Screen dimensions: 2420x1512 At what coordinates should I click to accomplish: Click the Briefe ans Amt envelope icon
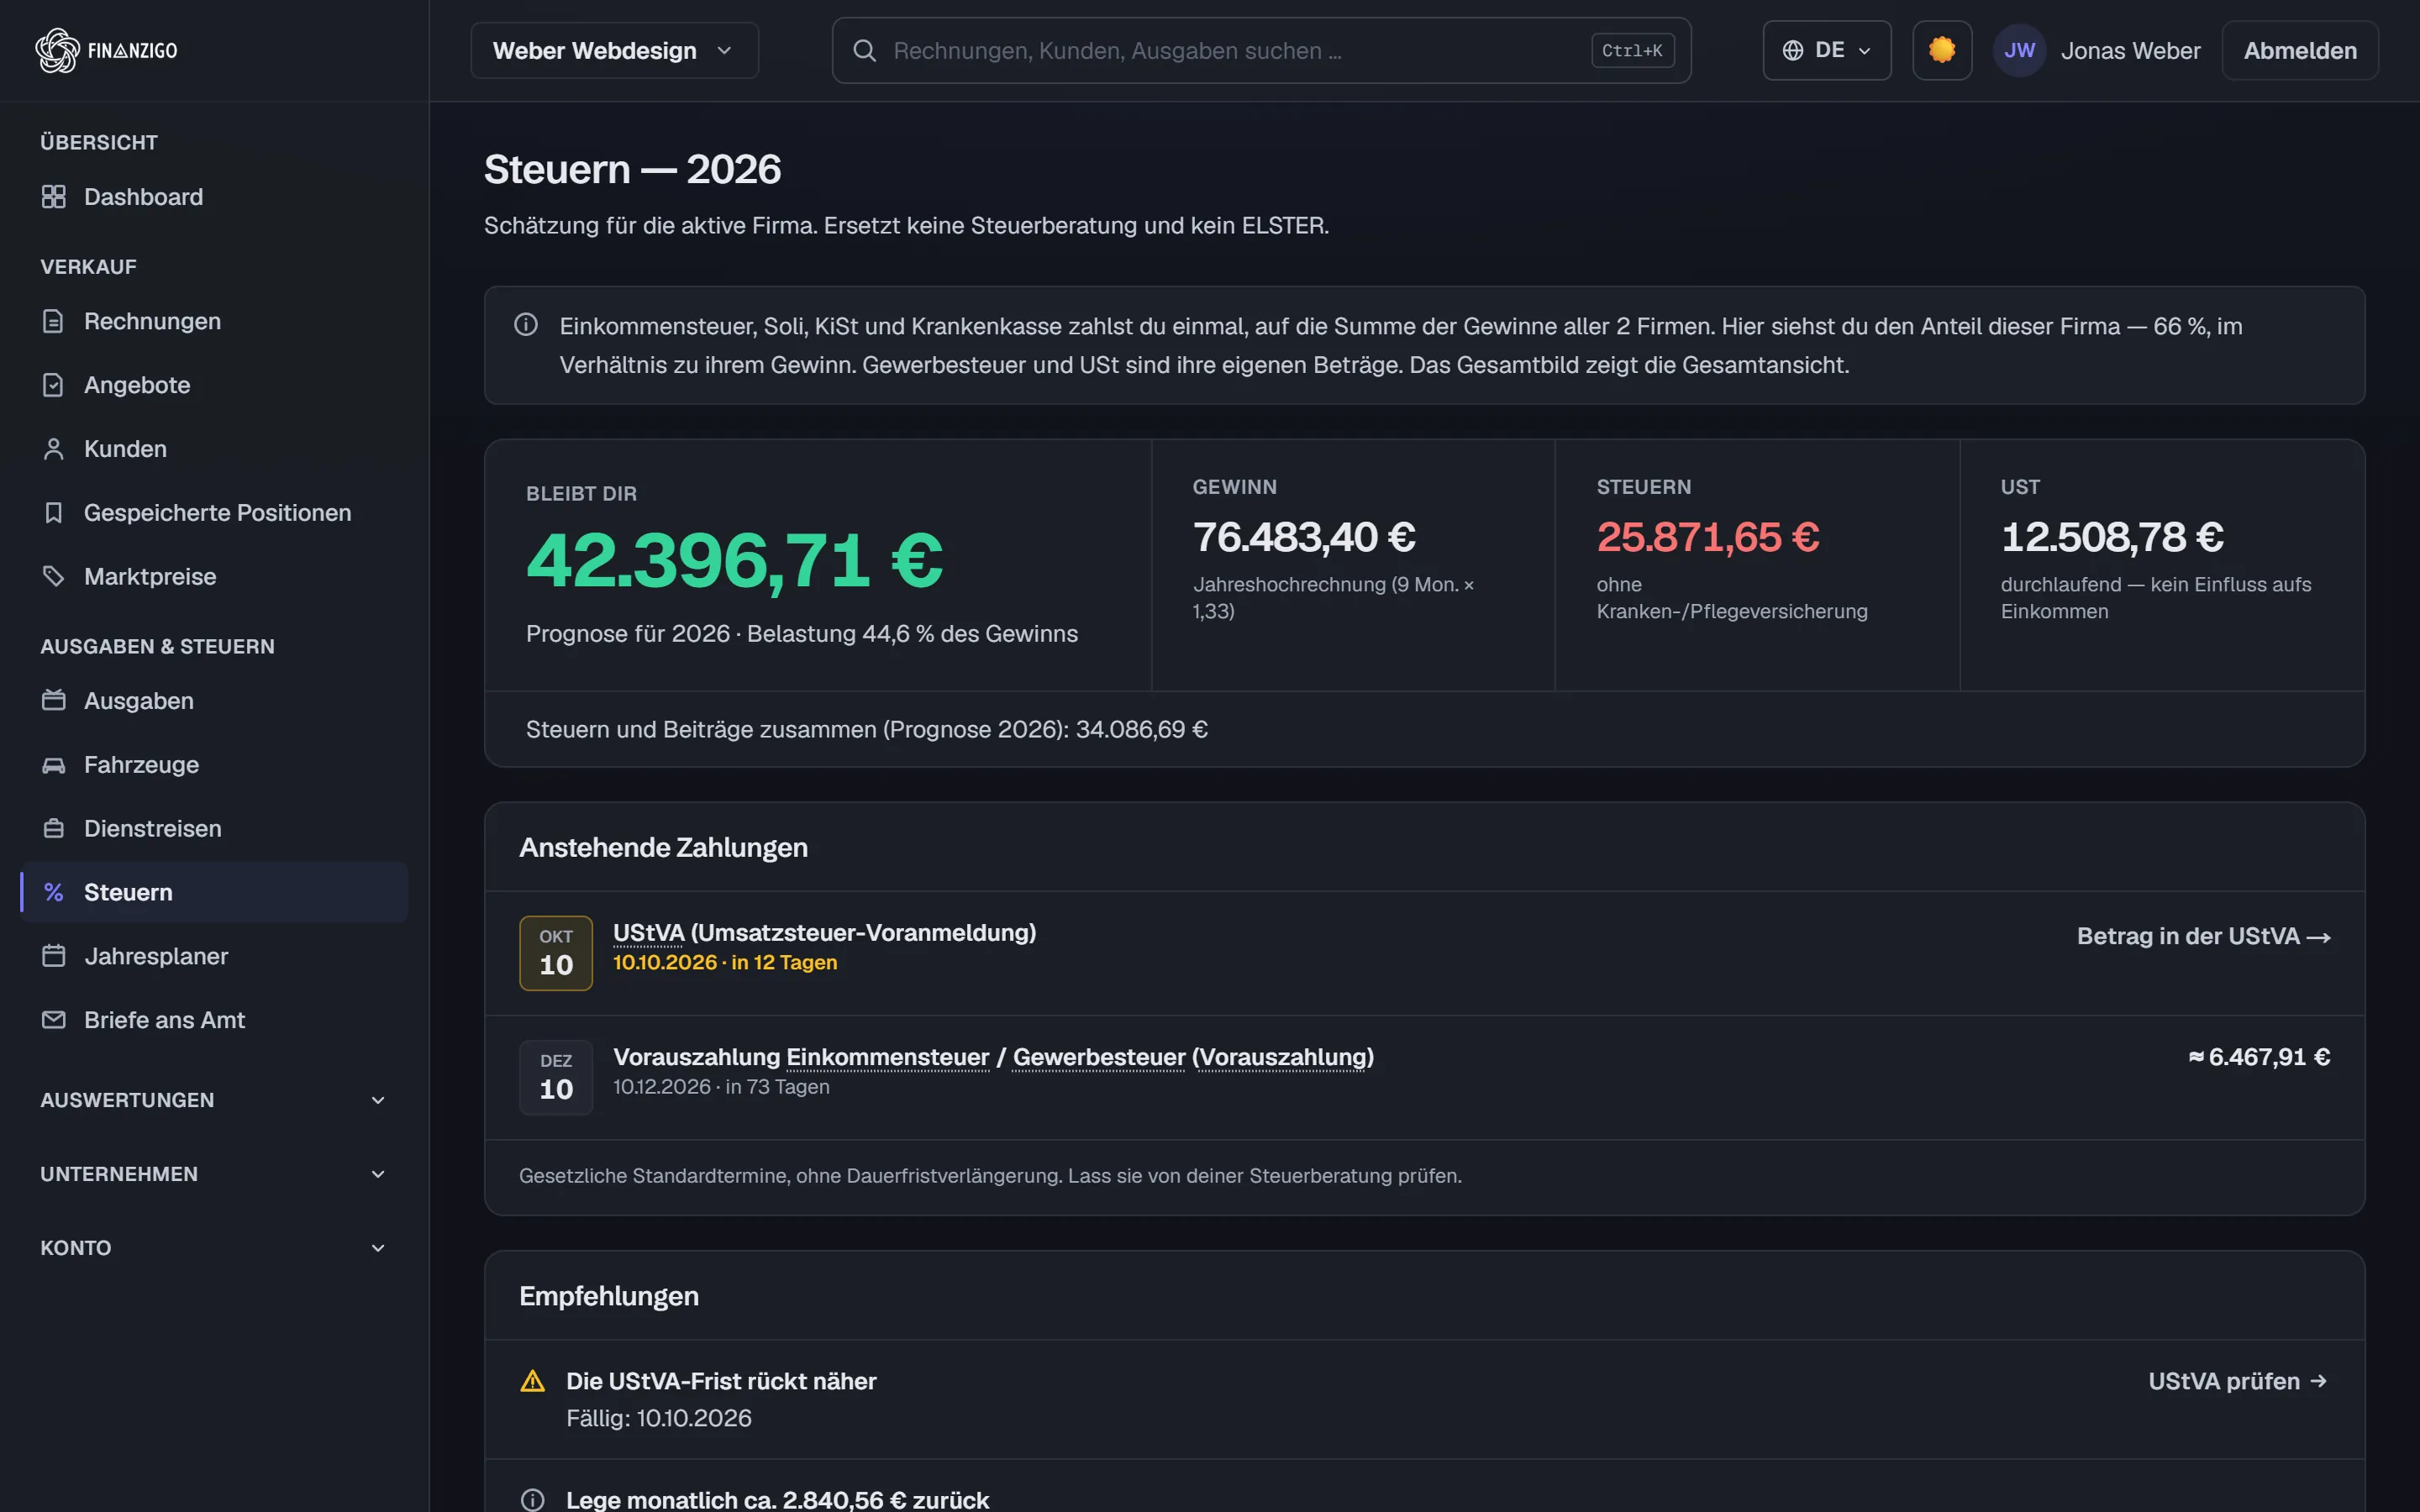point(54,1020)
